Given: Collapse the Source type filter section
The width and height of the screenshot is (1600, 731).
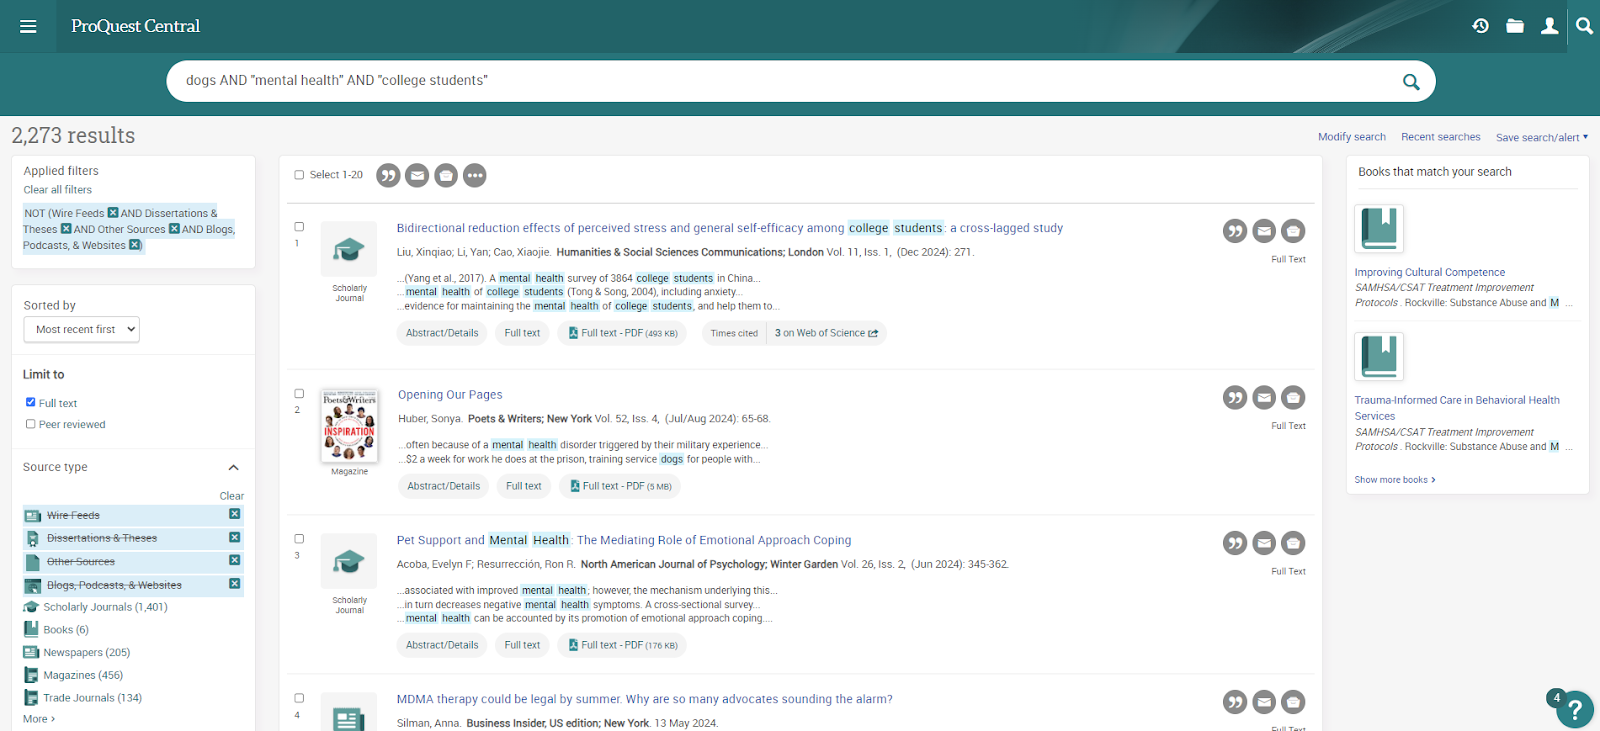Looking at the screenshot, I should point(233,467).
